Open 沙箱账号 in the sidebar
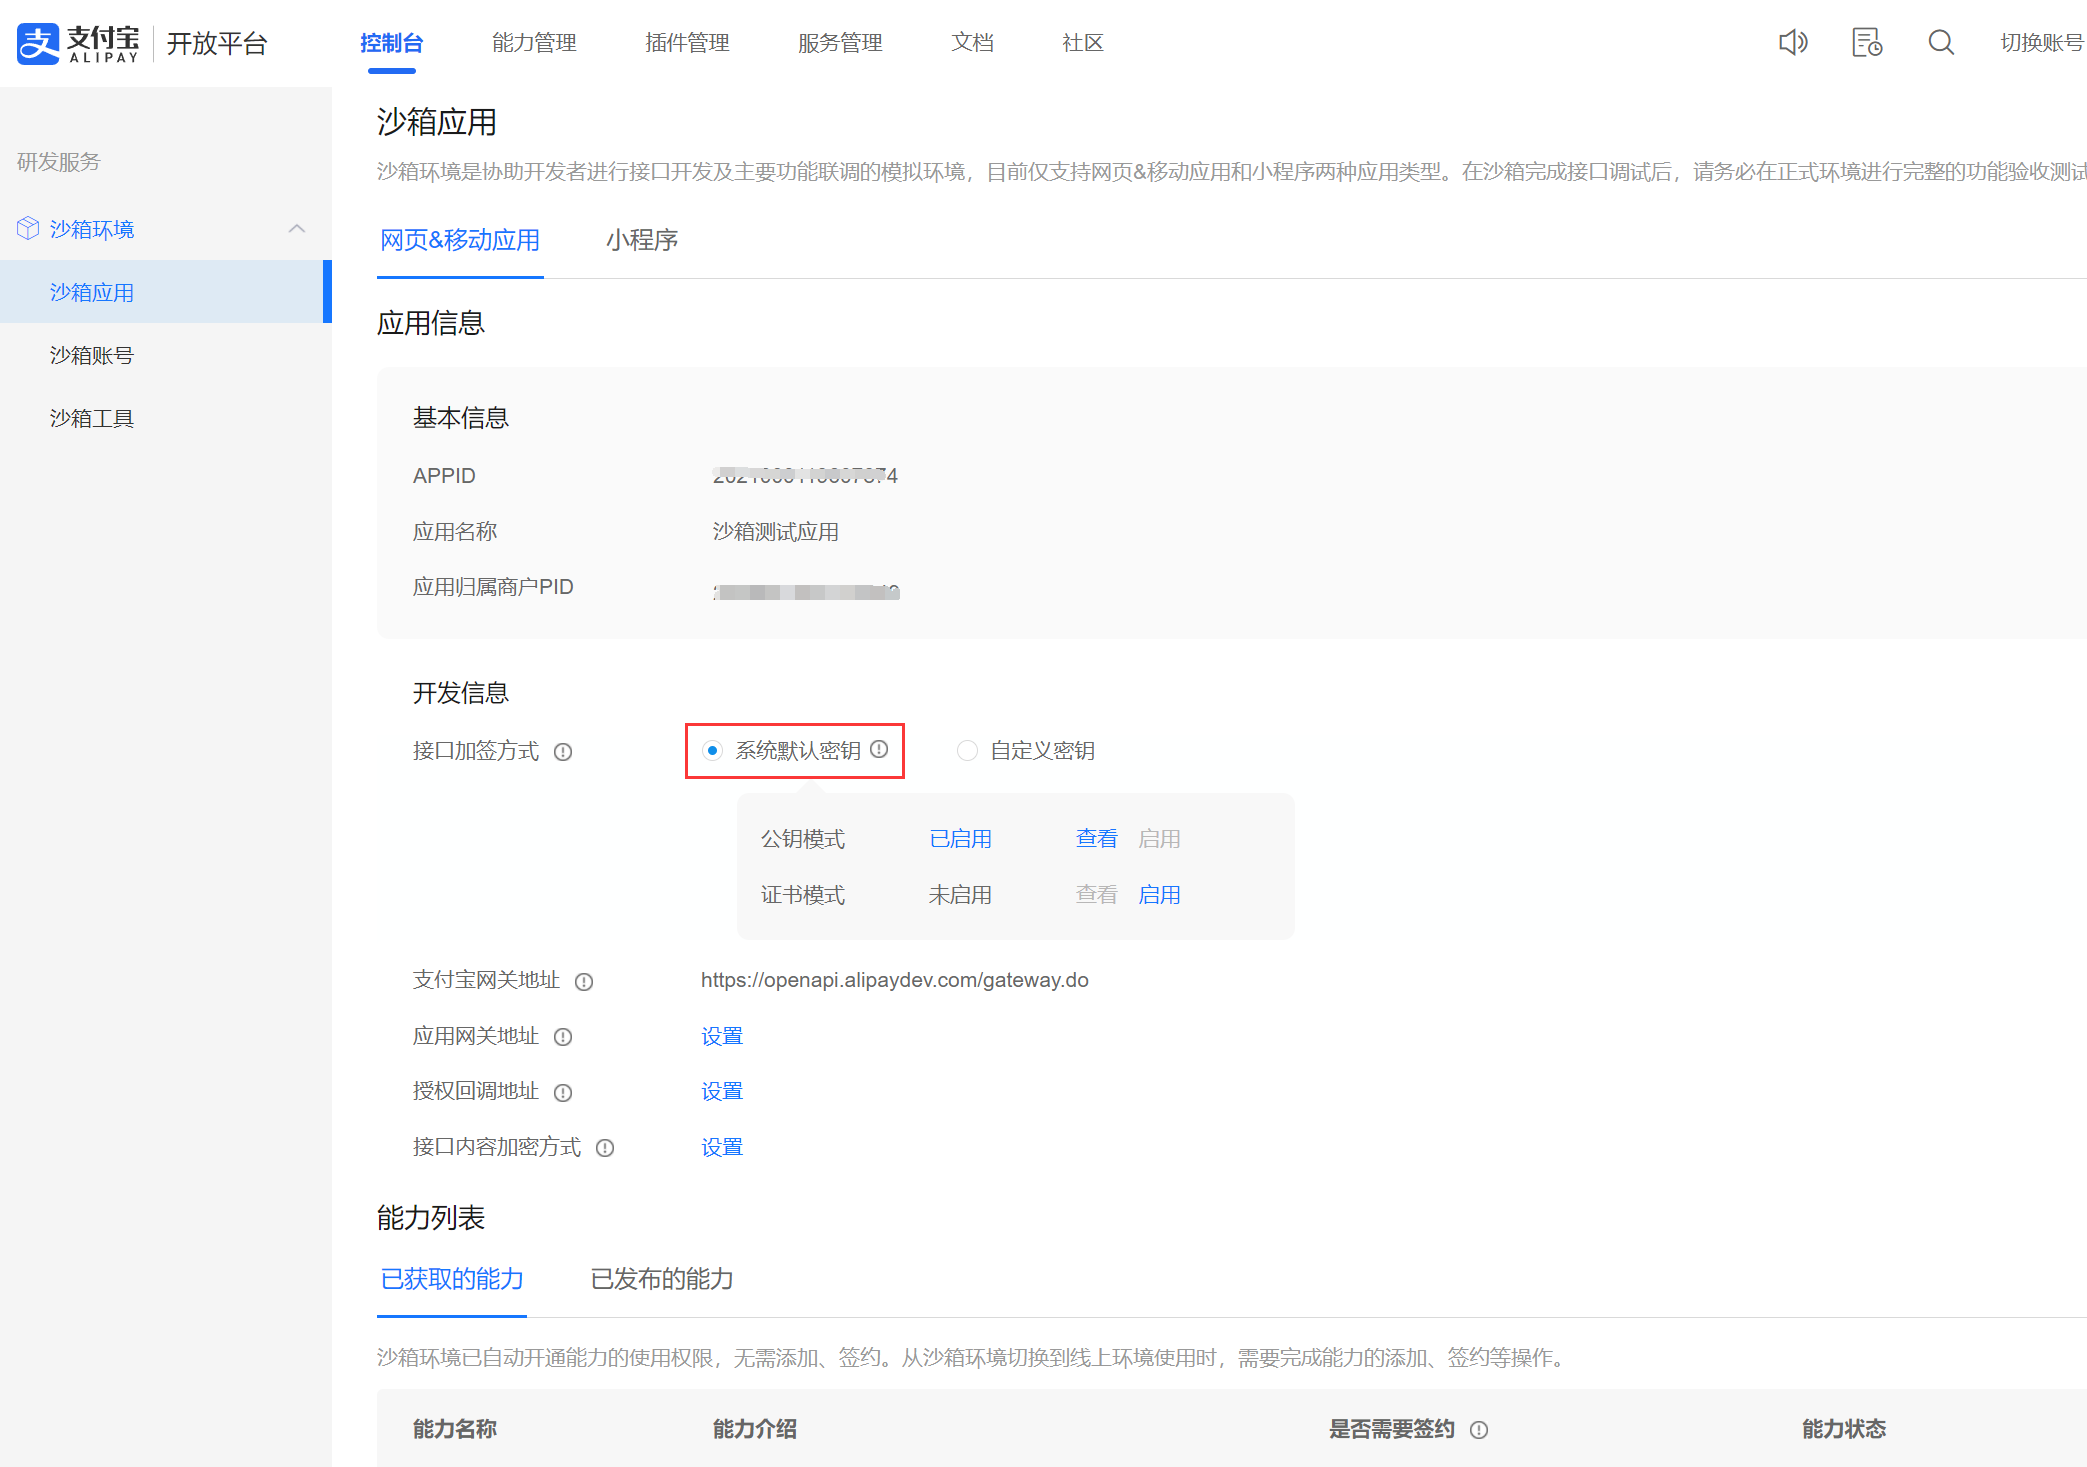This screenshot has width=2087, height=1467. 92,355
